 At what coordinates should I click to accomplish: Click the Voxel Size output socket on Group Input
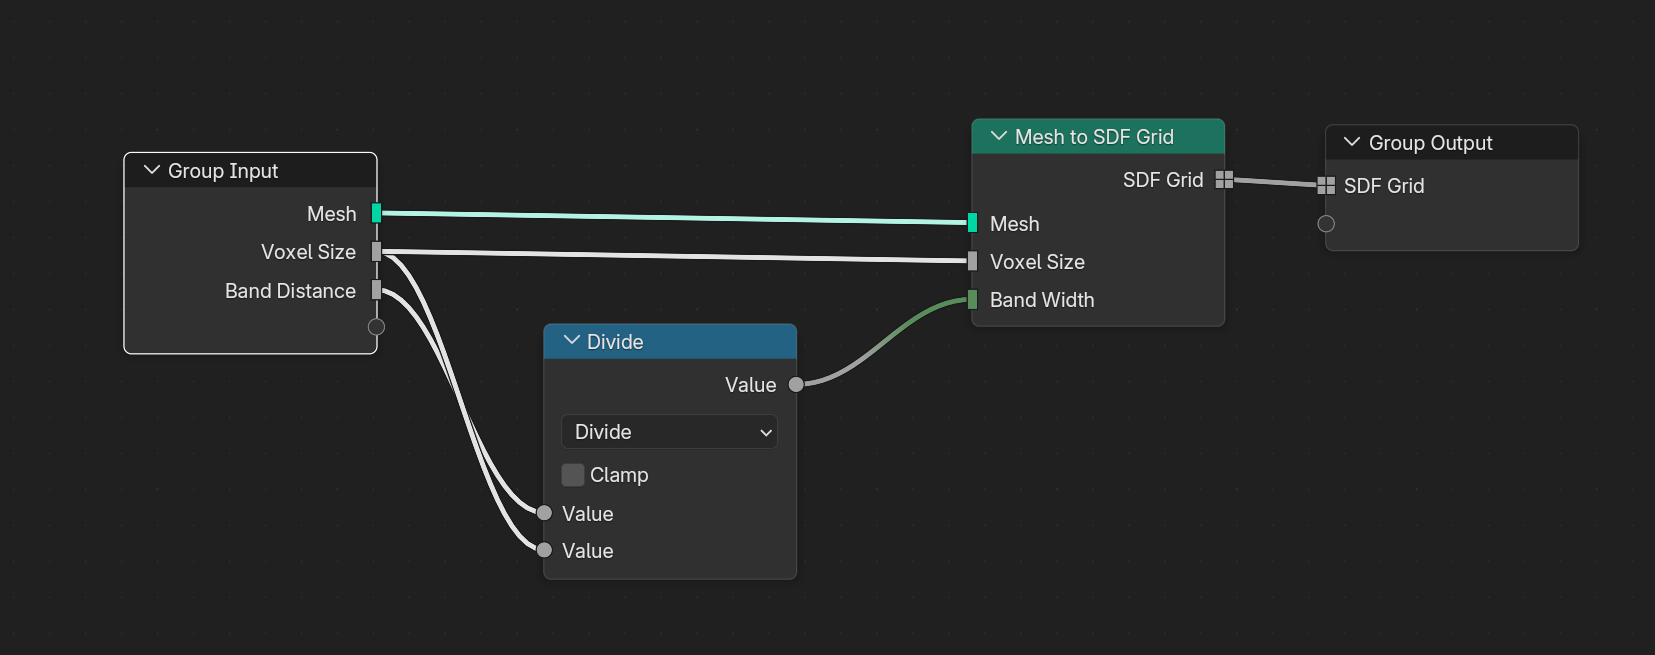point(376,251)
